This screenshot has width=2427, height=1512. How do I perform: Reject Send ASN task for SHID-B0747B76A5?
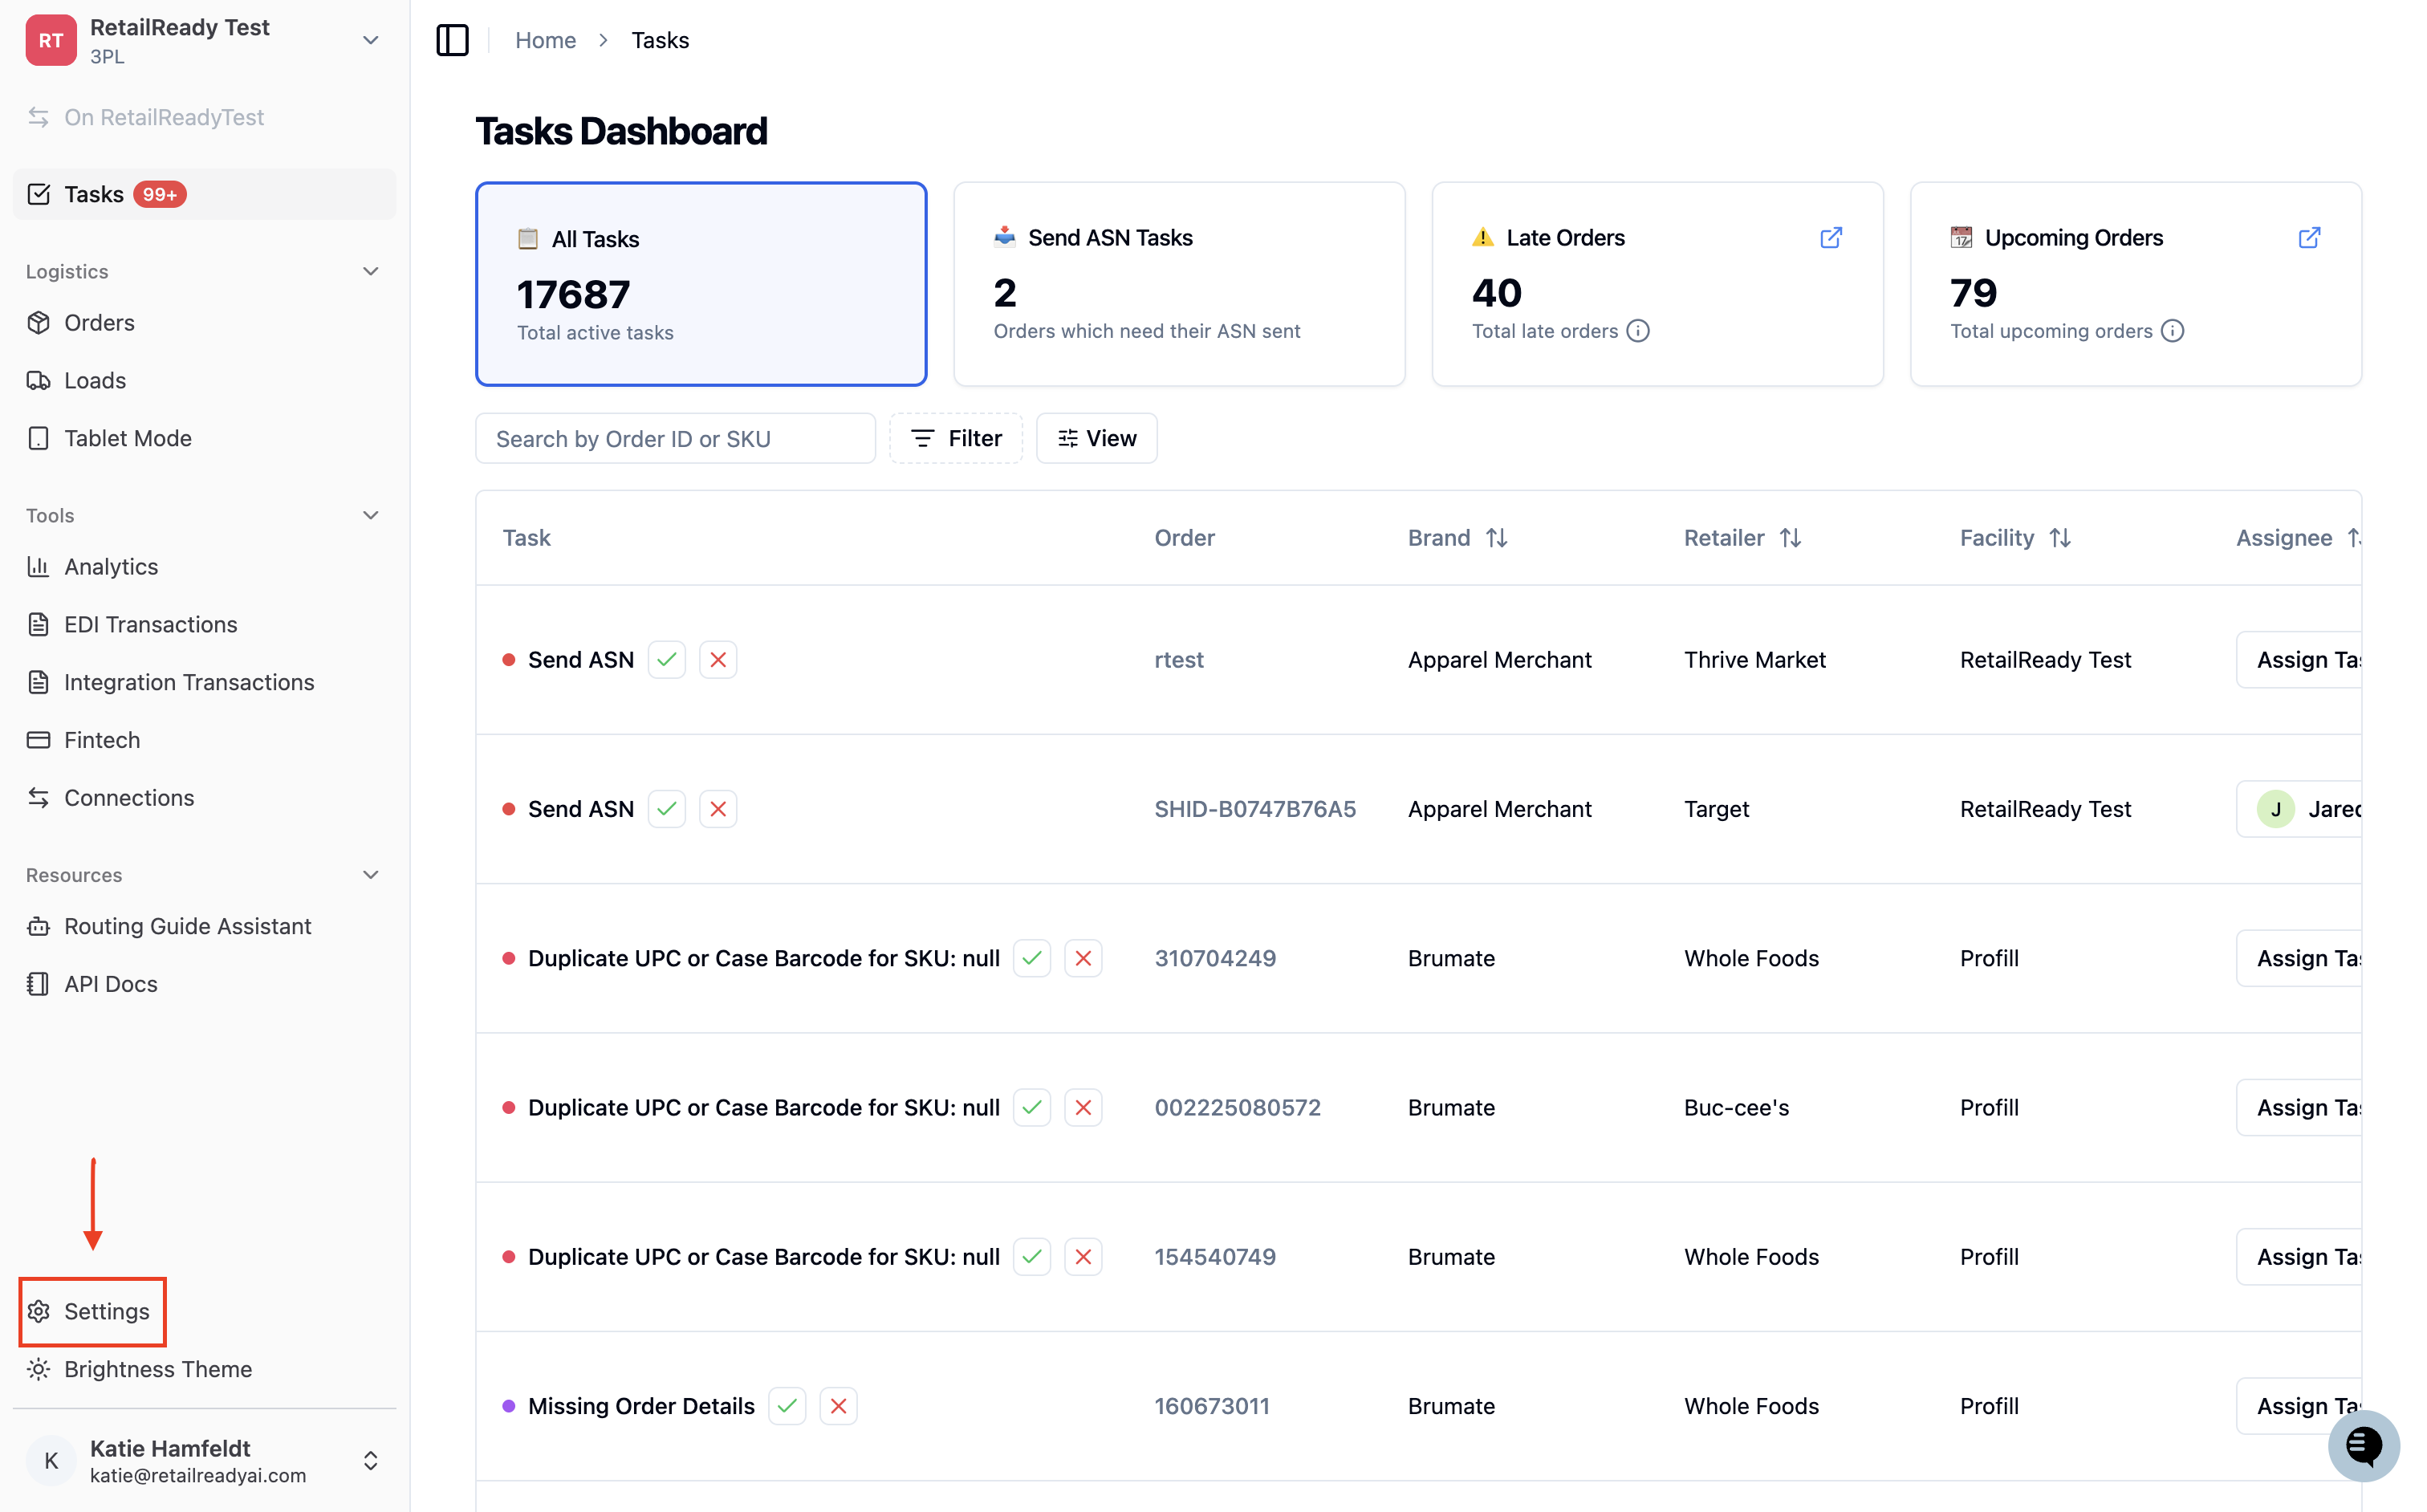pos(718,809)
